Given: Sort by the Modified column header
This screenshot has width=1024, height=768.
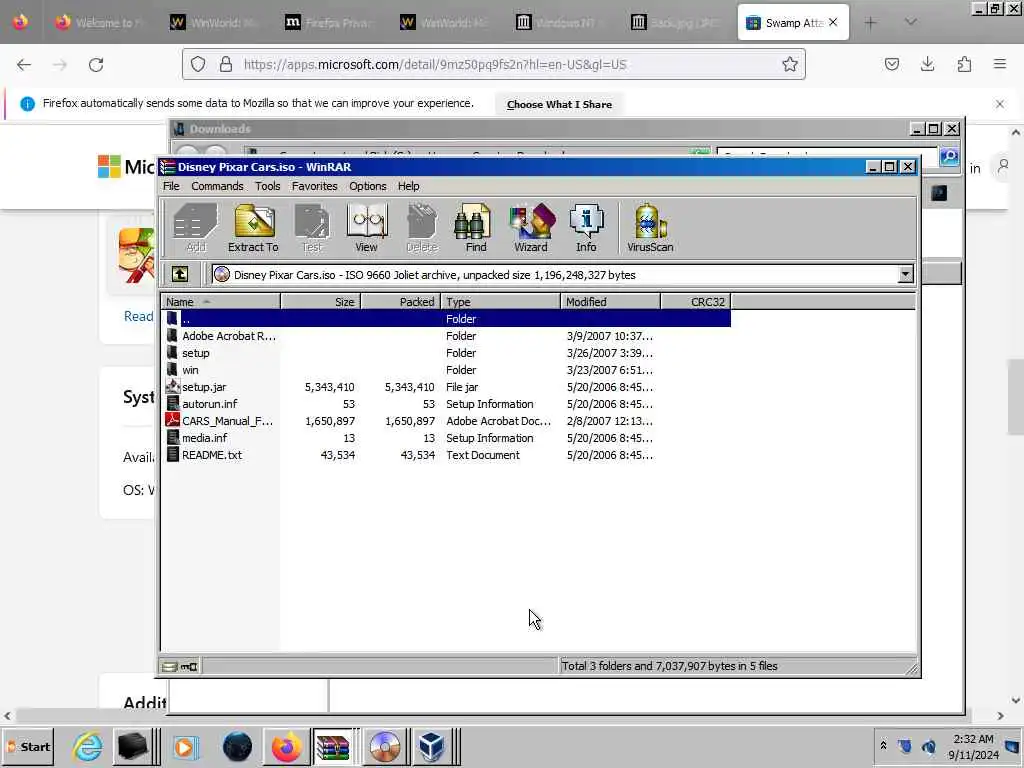Looking at the screenshot, I should [610, 302].
